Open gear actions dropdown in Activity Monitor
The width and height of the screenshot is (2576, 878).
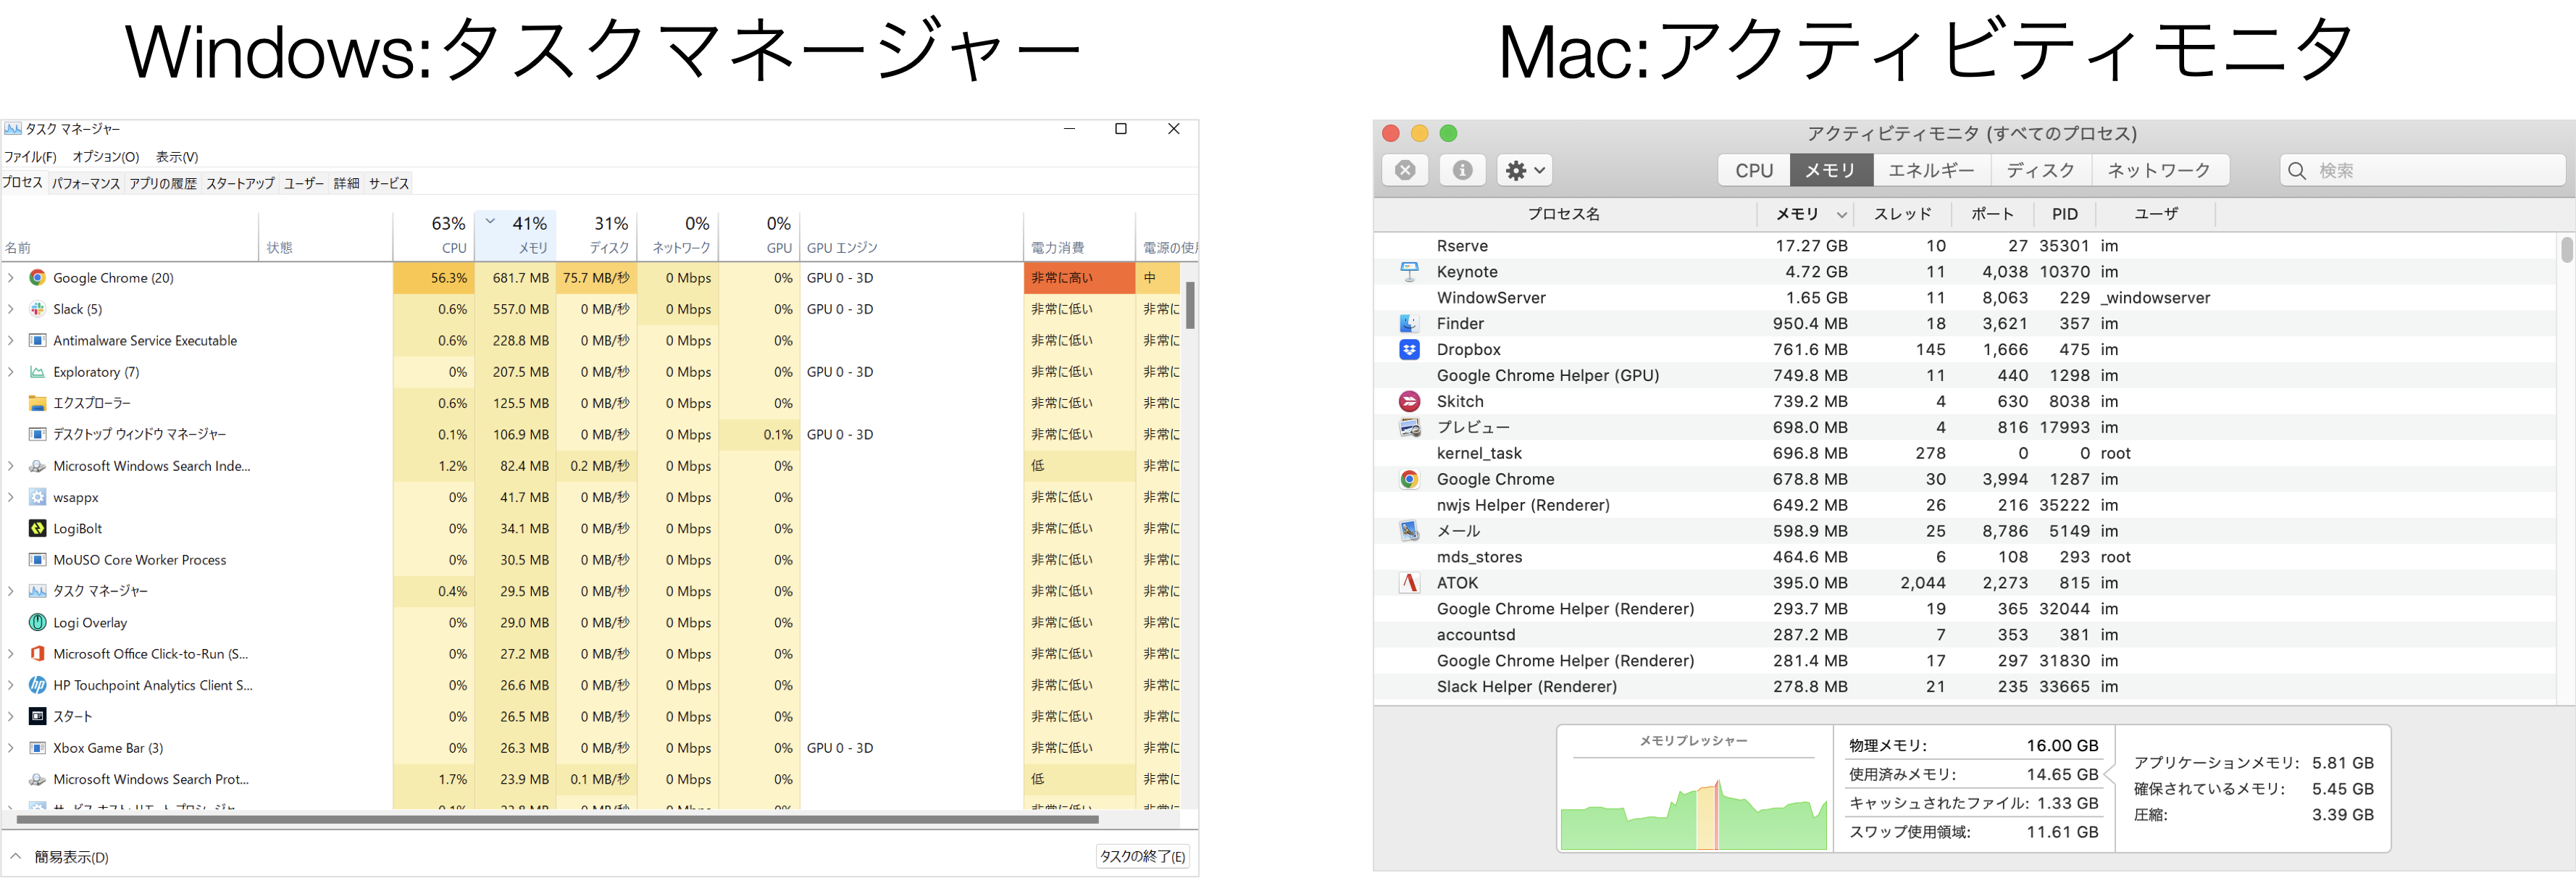1525,170
